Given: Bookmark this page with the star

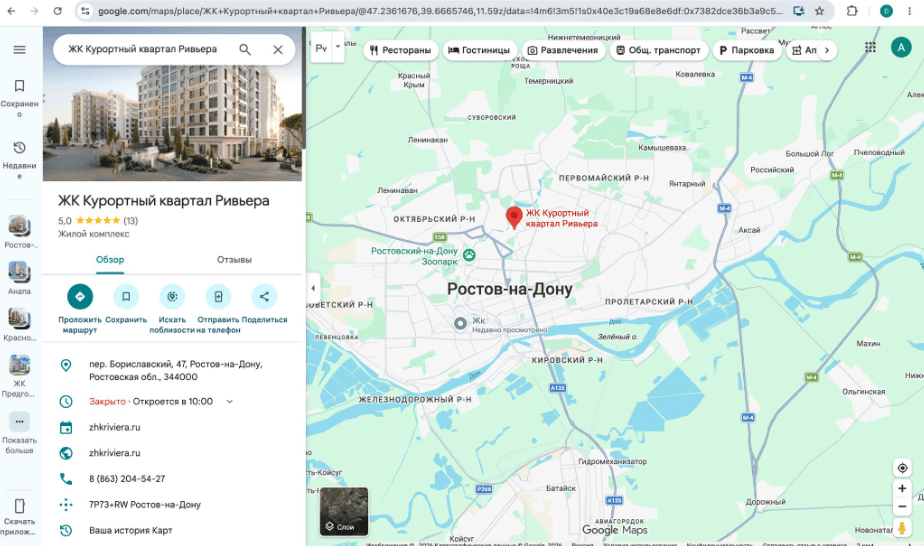Looking at the screenshot, I should tap(819, 11).
